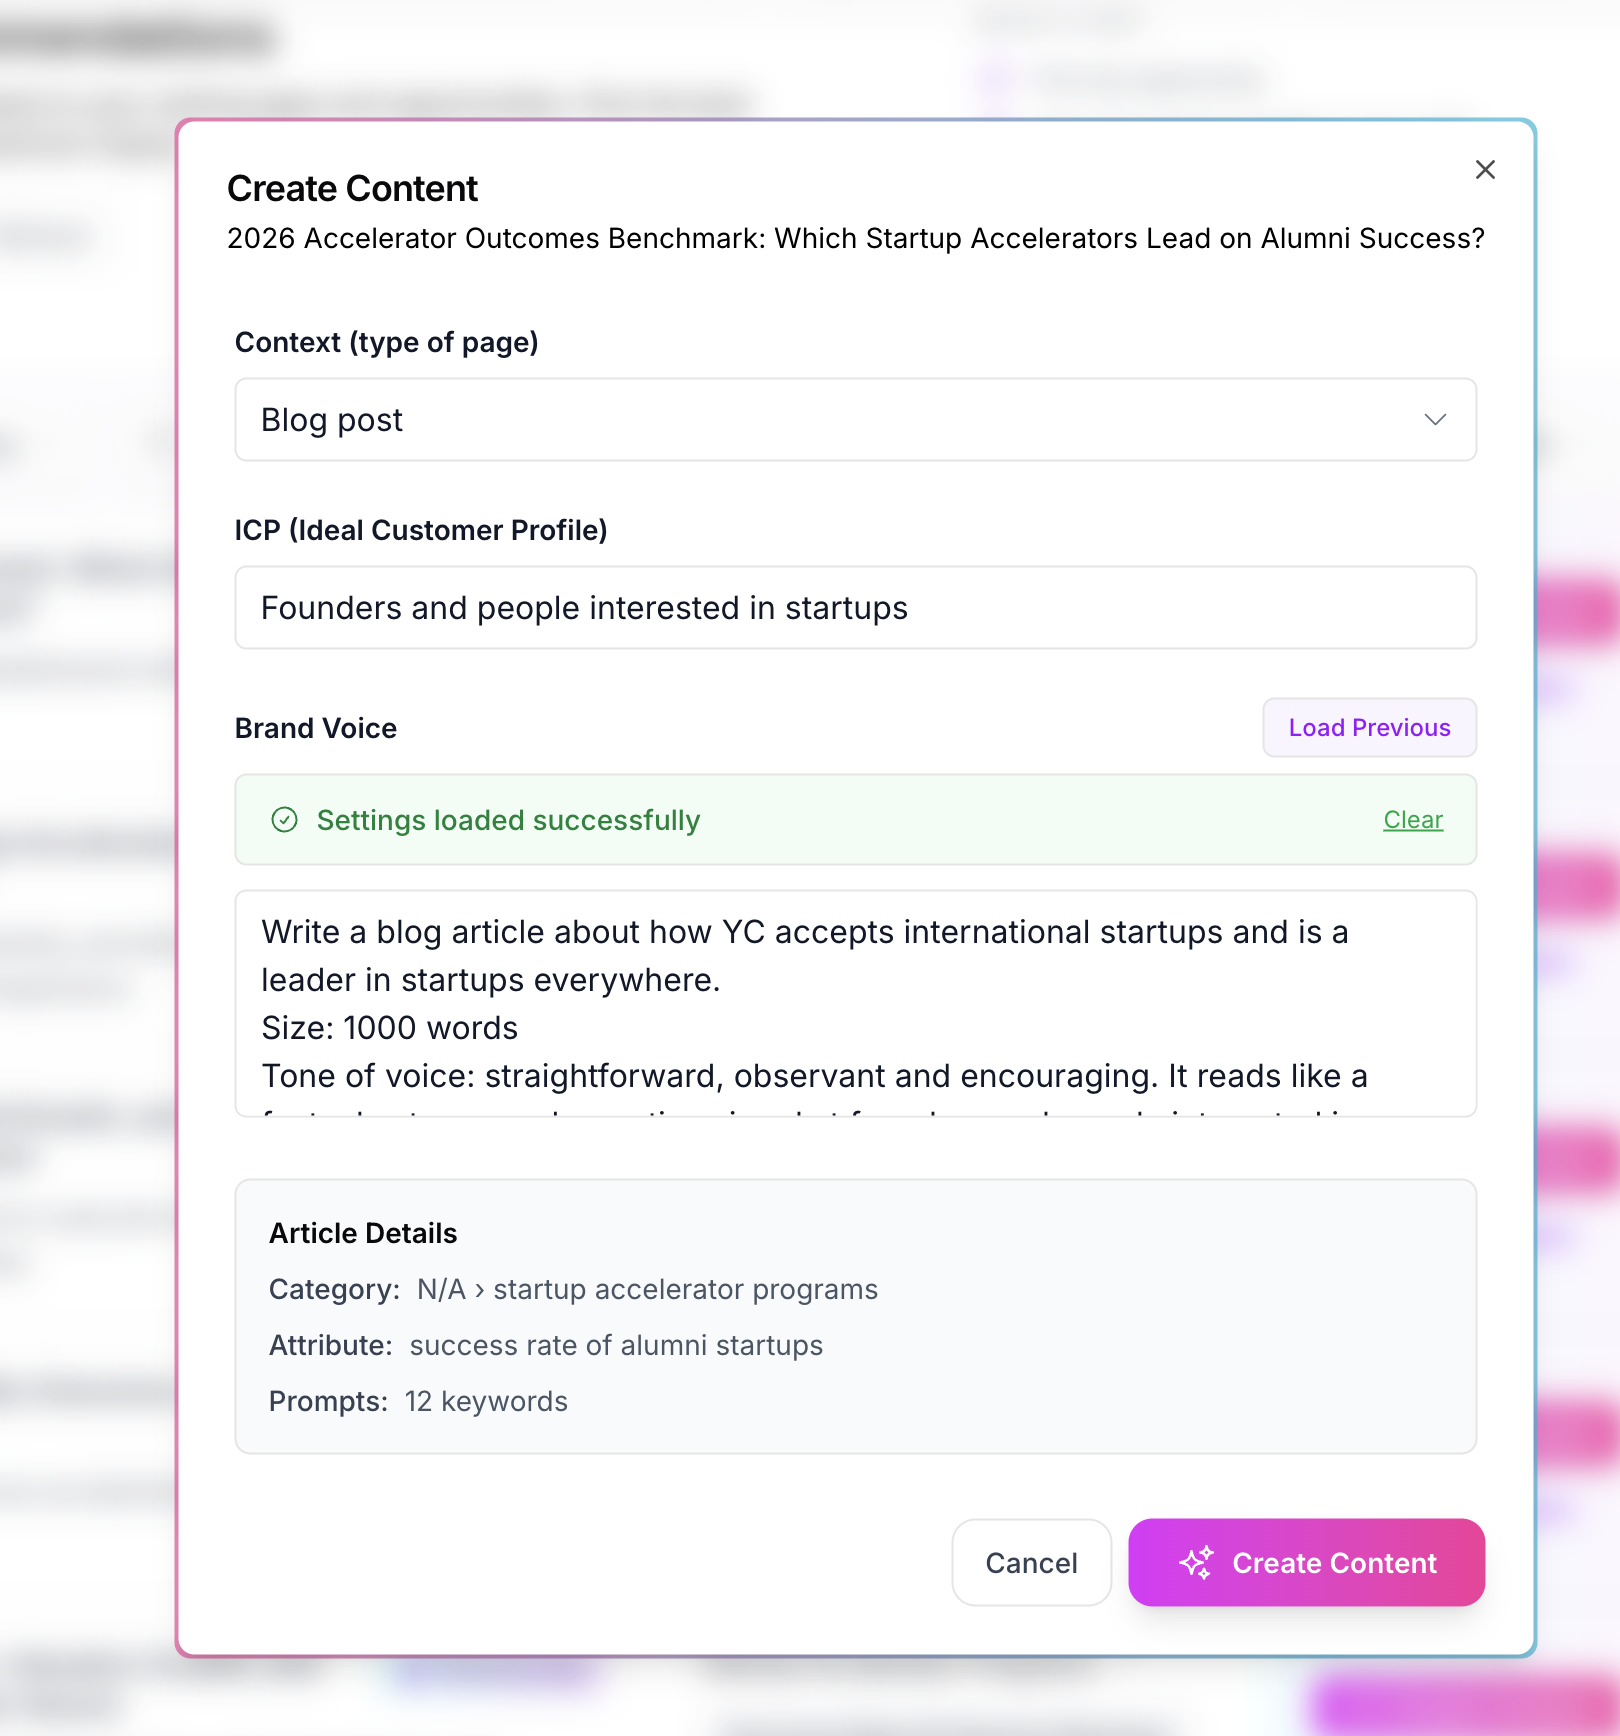This screenshot has width=1620, height=1736.
Task: Click the green success checkmark icon
Action: pyautogui.click(x=285, y=820)
